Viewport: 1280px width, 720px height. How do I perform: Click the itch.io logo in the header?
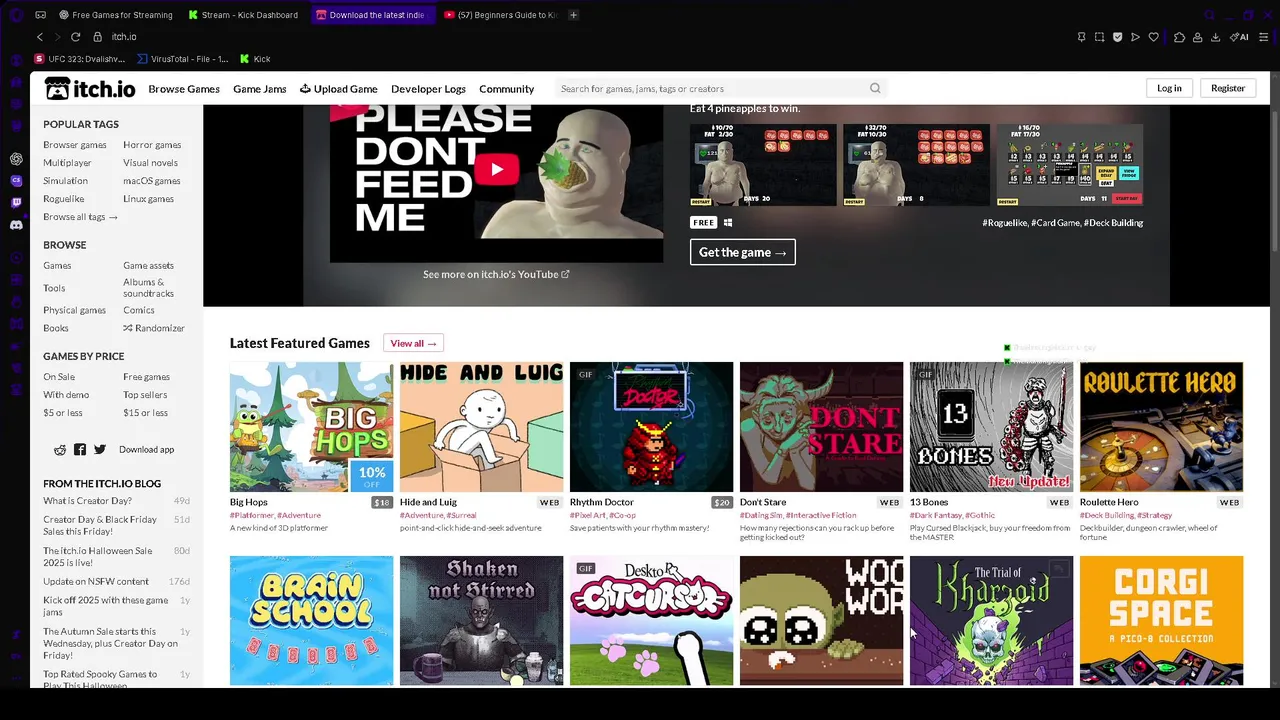(90, 89)
